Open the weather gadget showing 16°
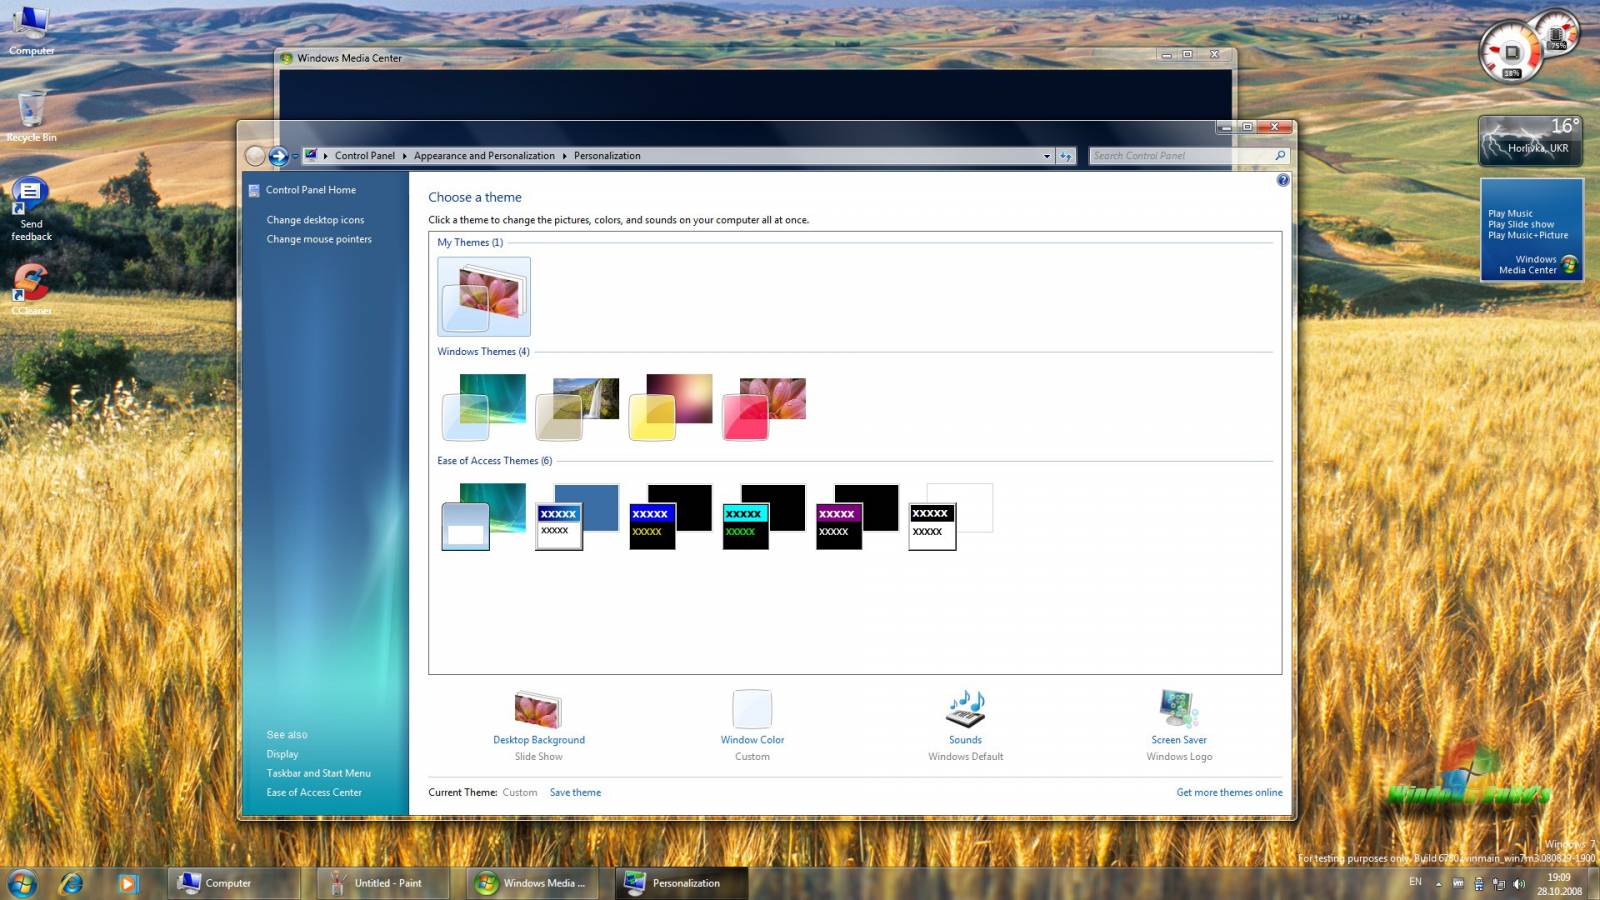 pos(1530,140)
